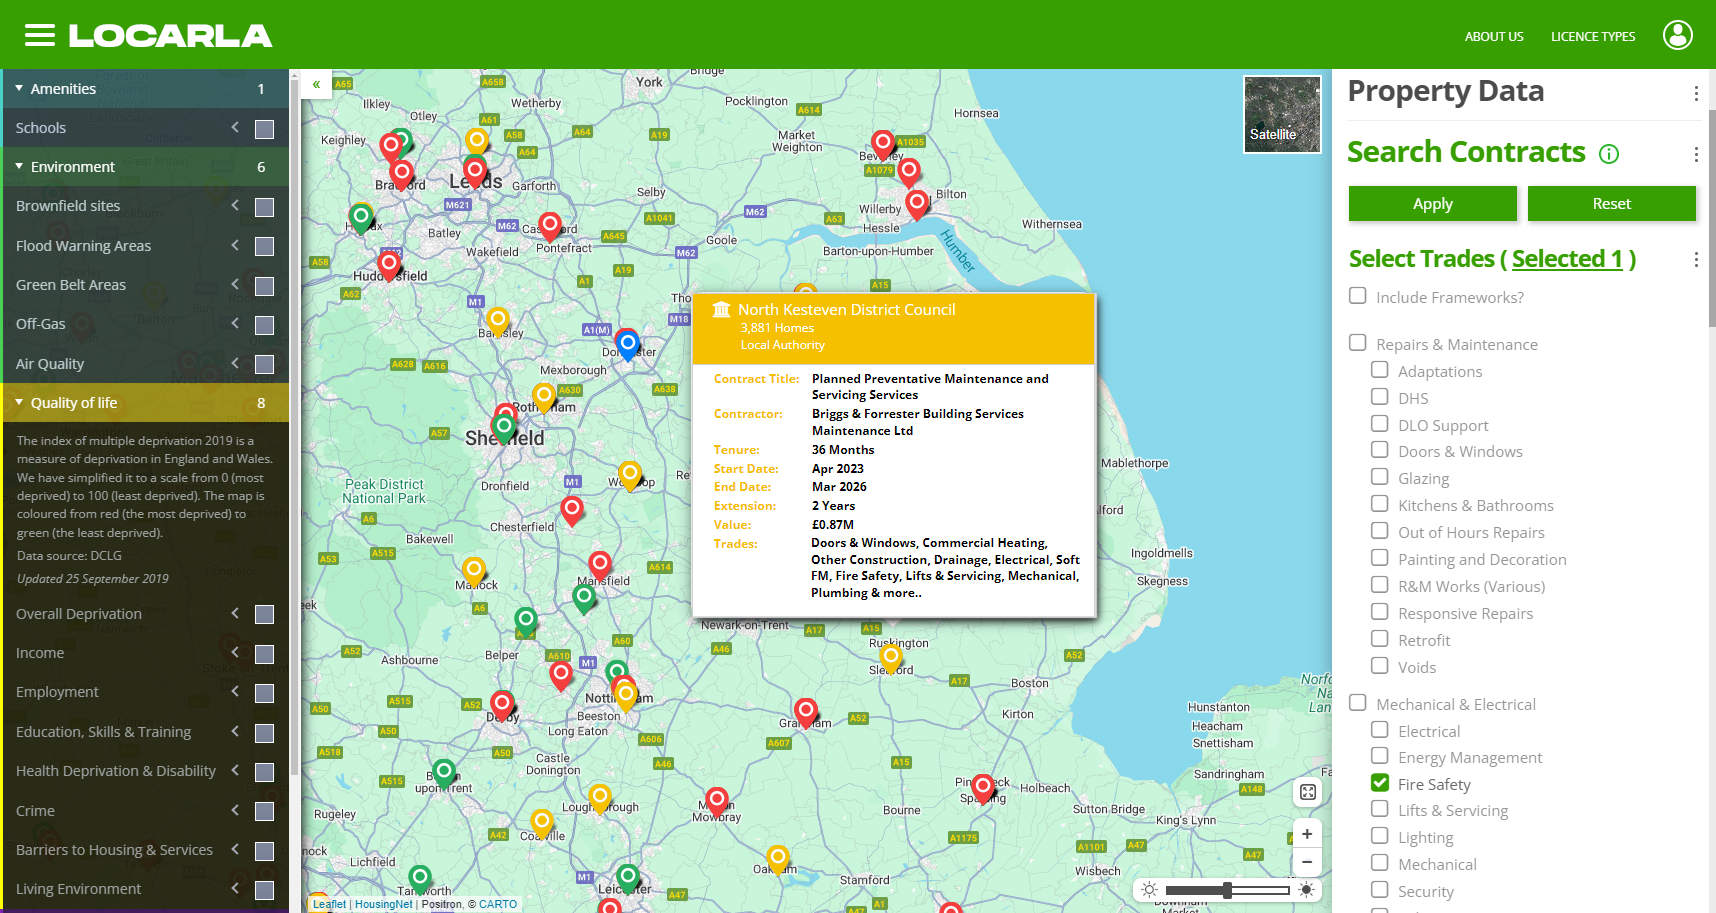The height and width of the screenshot is (913, 1716).
Task: Click the right panel vertical scrollbar
Action: point(1712,218)
